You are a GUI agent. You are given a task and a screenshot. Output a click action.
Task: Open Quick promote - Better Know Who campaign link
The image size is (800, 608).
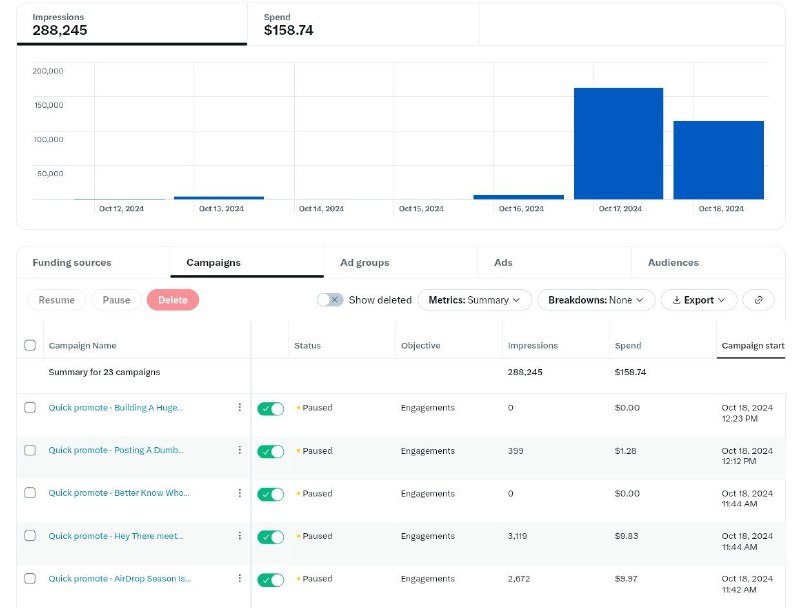[119, 493]
